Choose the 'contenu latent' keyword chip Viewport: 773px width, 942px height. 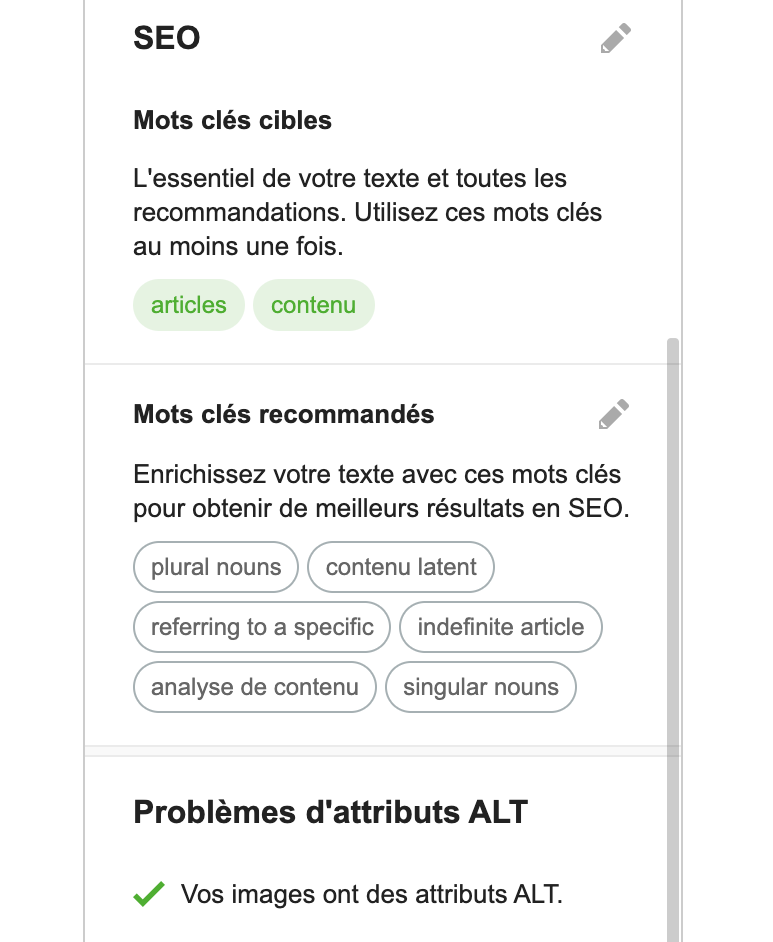tap(401, 567)
